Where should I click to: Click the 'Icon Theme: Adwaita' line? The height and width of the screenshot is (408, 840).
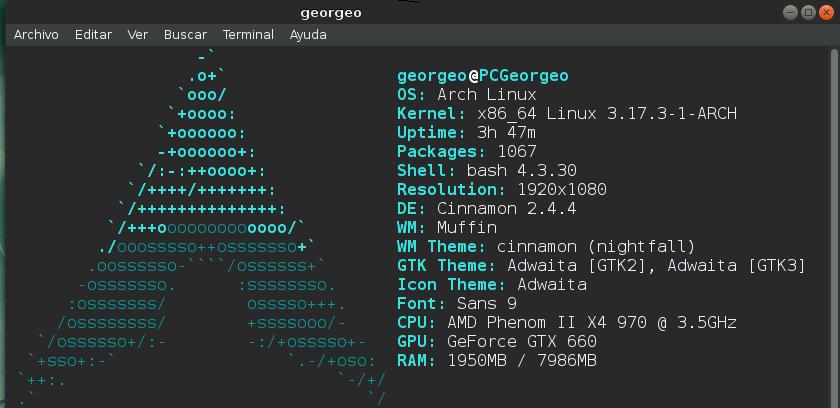tap(492, 284)
